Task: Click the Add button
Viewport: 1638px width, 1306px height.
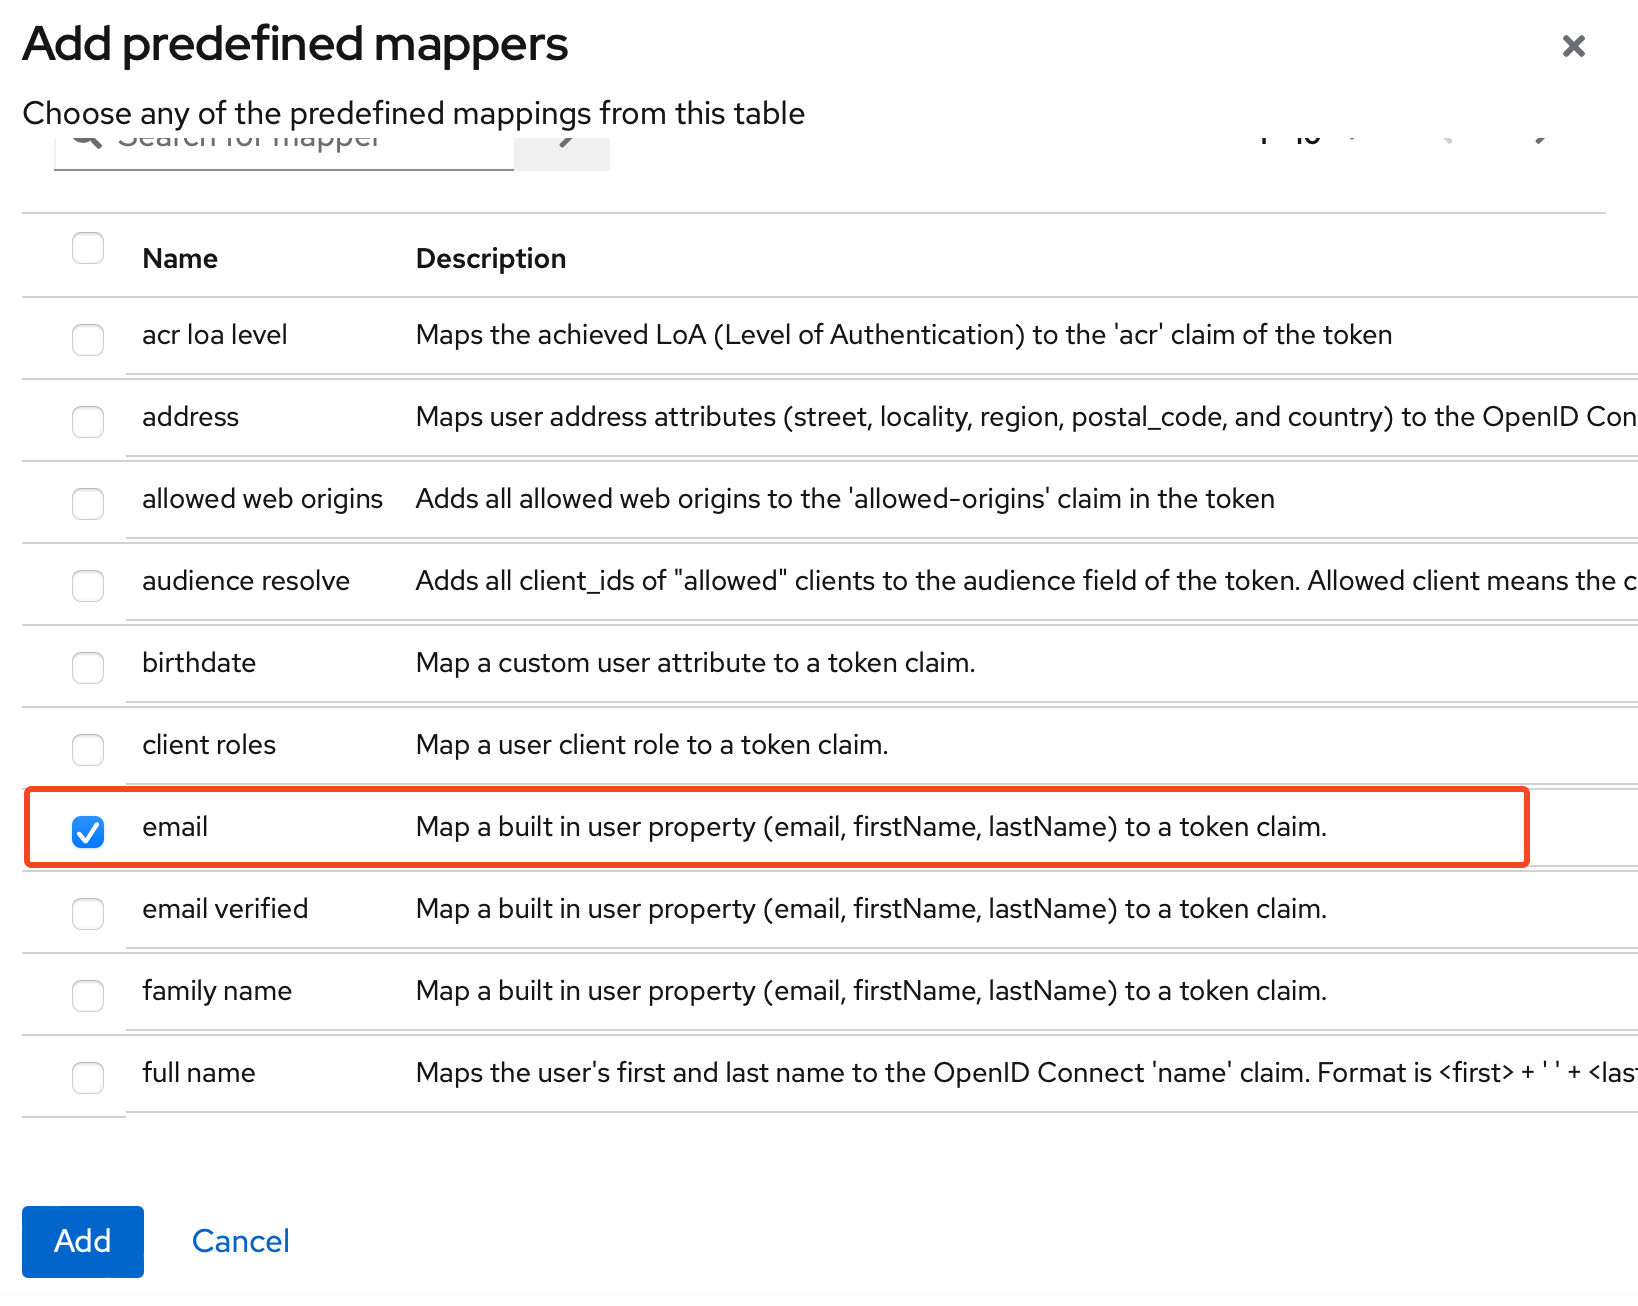Action: click(82, 1241)
